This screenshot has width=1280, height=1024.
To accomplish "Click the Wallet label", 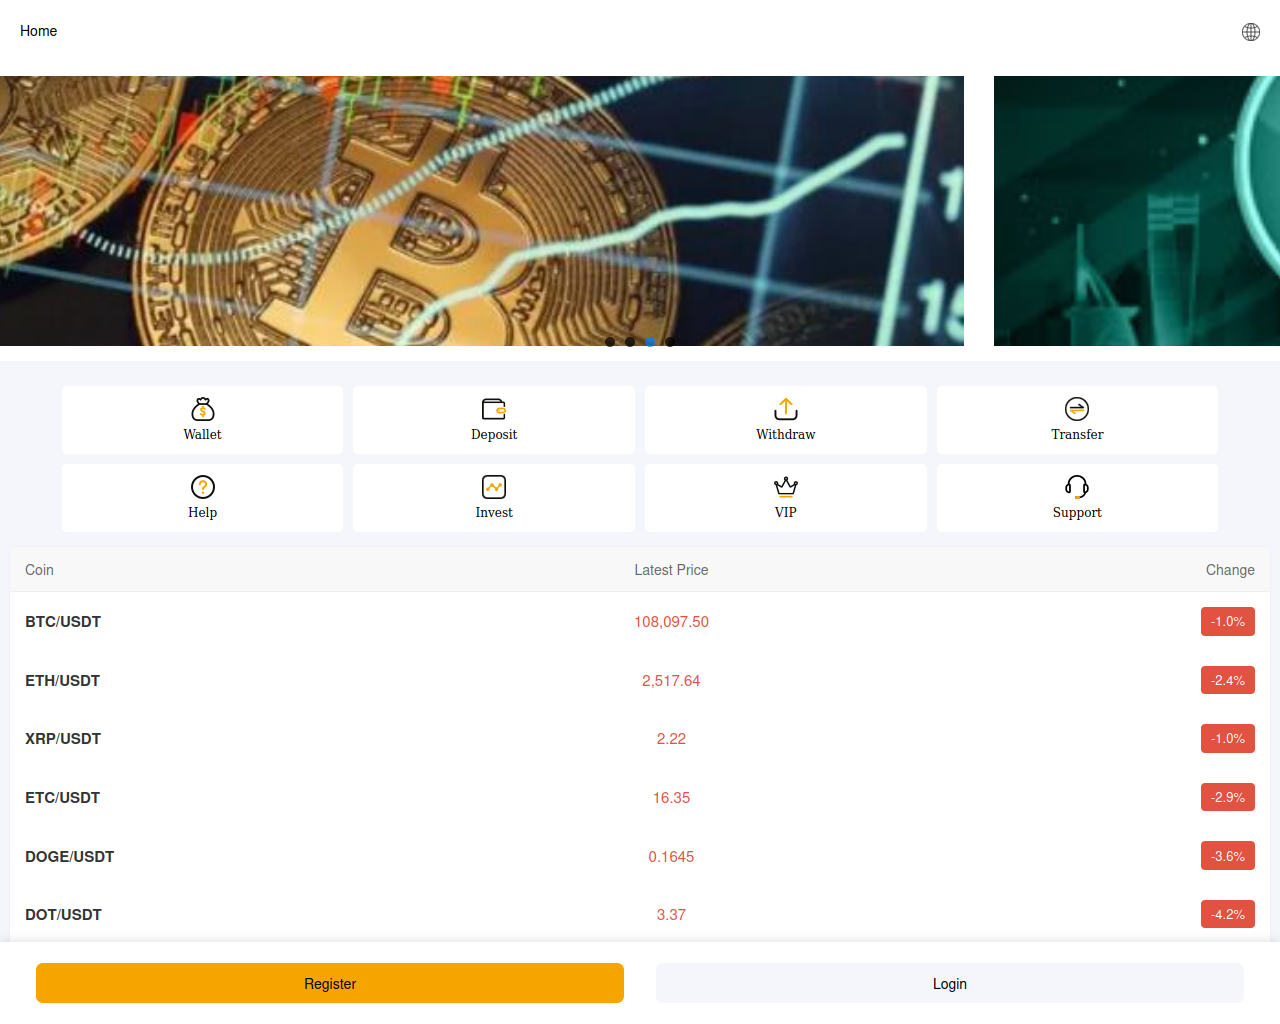I will (203, 435).
